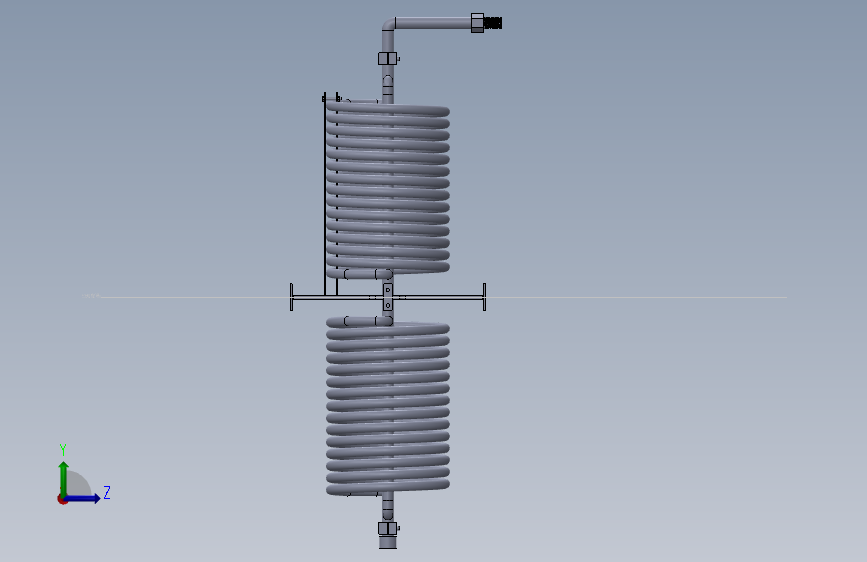Click the green Y axis arrow of triad

point(64,479)
